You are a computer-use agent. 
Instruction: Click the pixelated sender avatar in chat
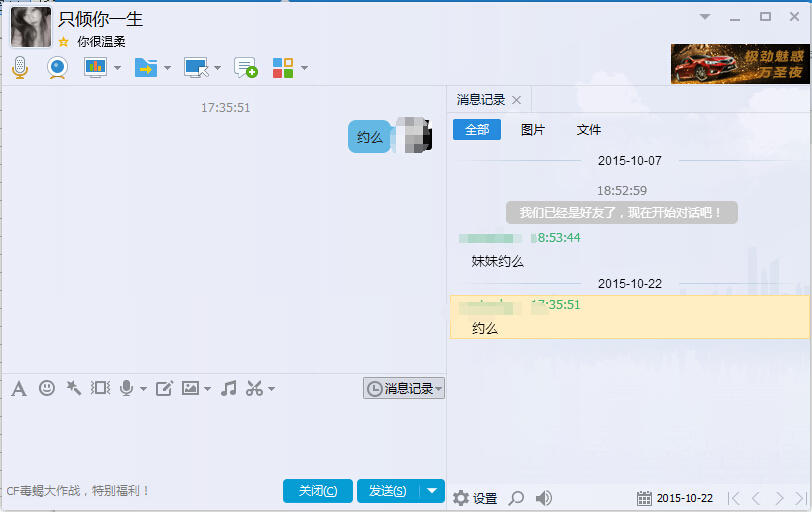(x=414, y=135)
